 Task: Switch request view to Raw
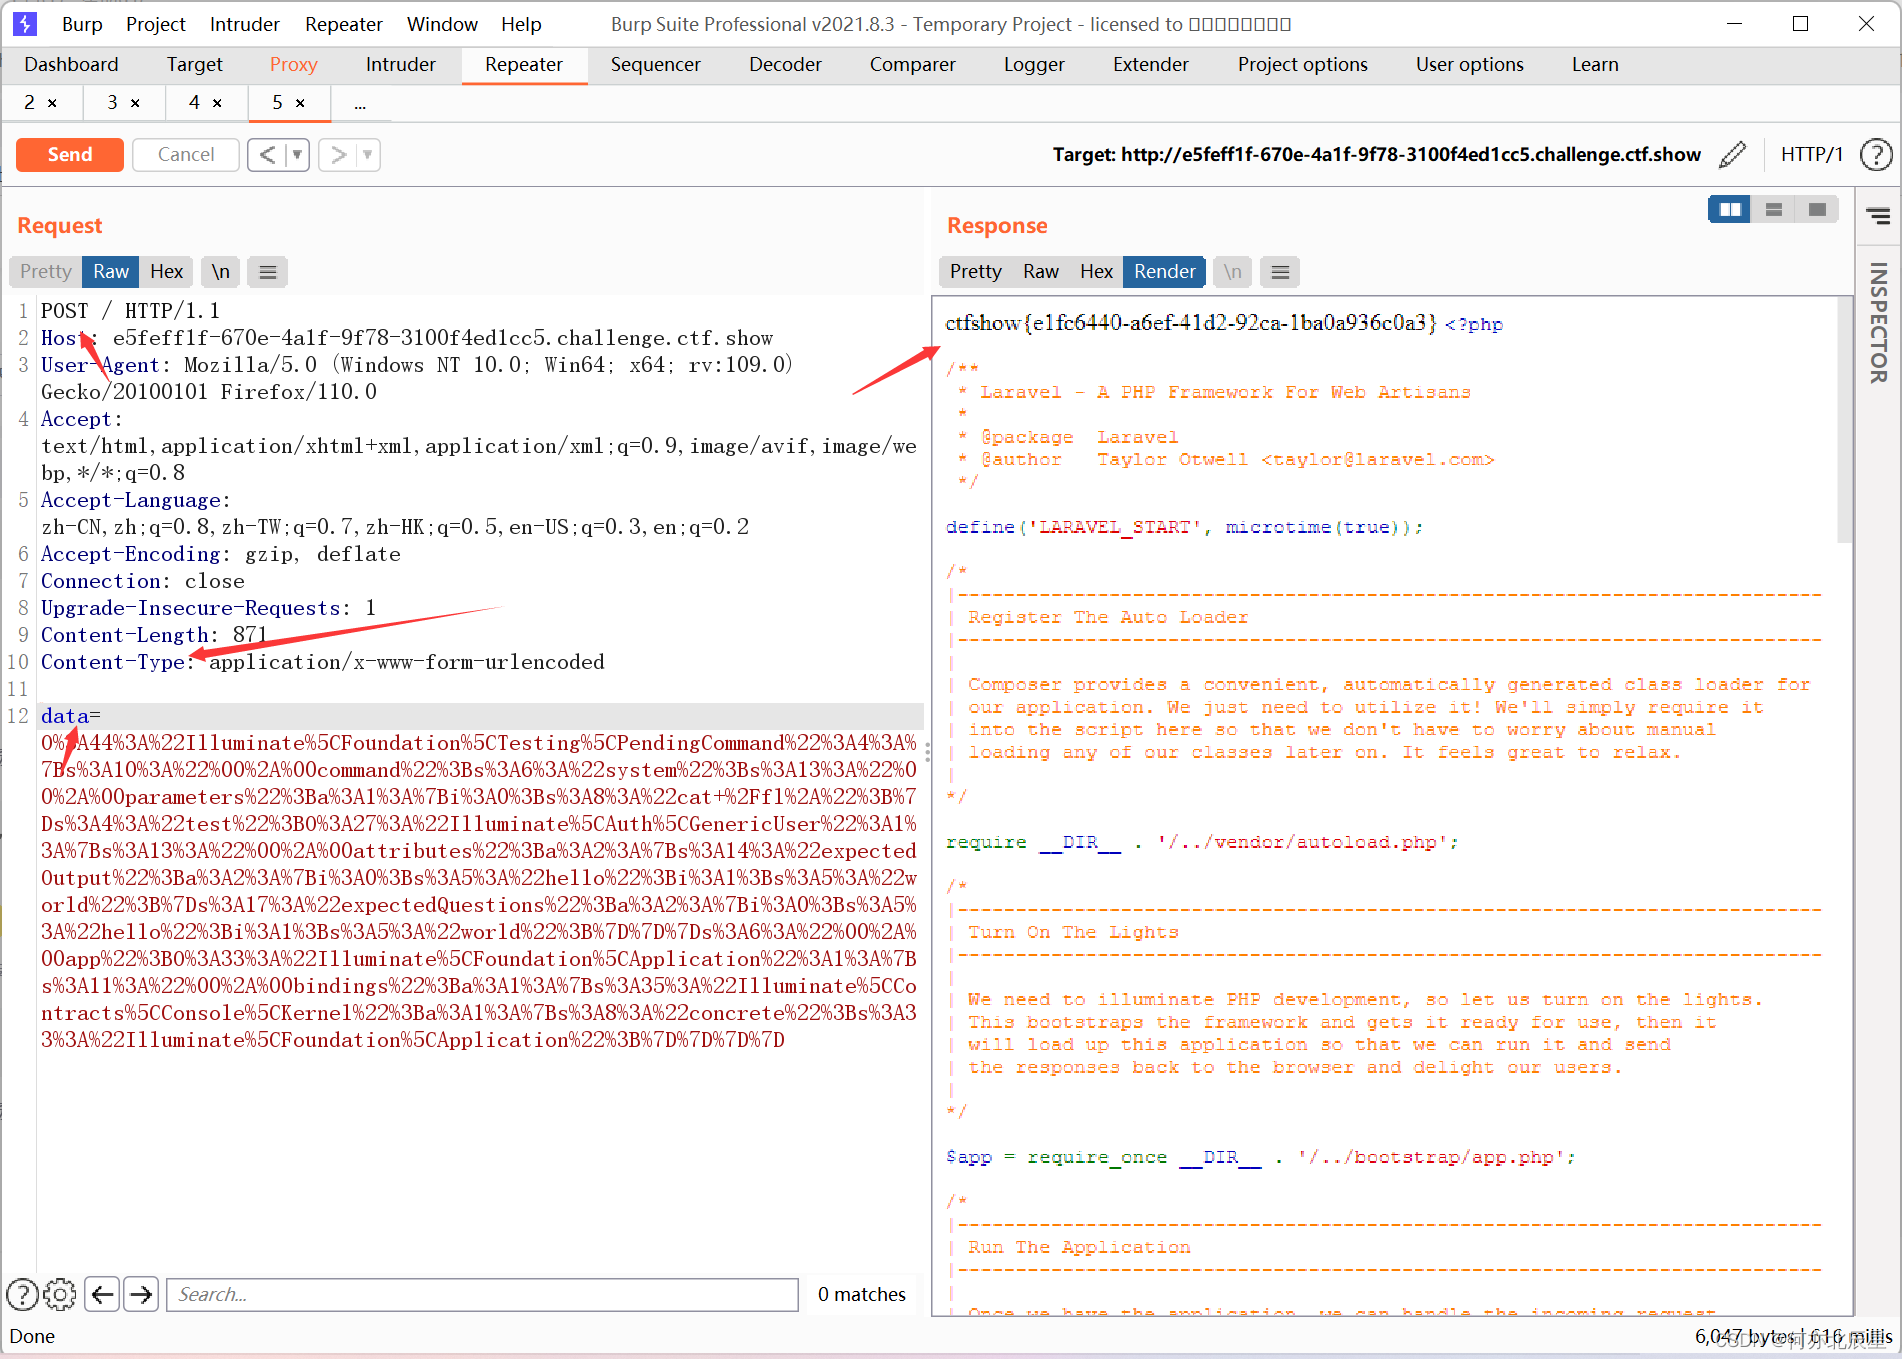(x=111, y=272)
